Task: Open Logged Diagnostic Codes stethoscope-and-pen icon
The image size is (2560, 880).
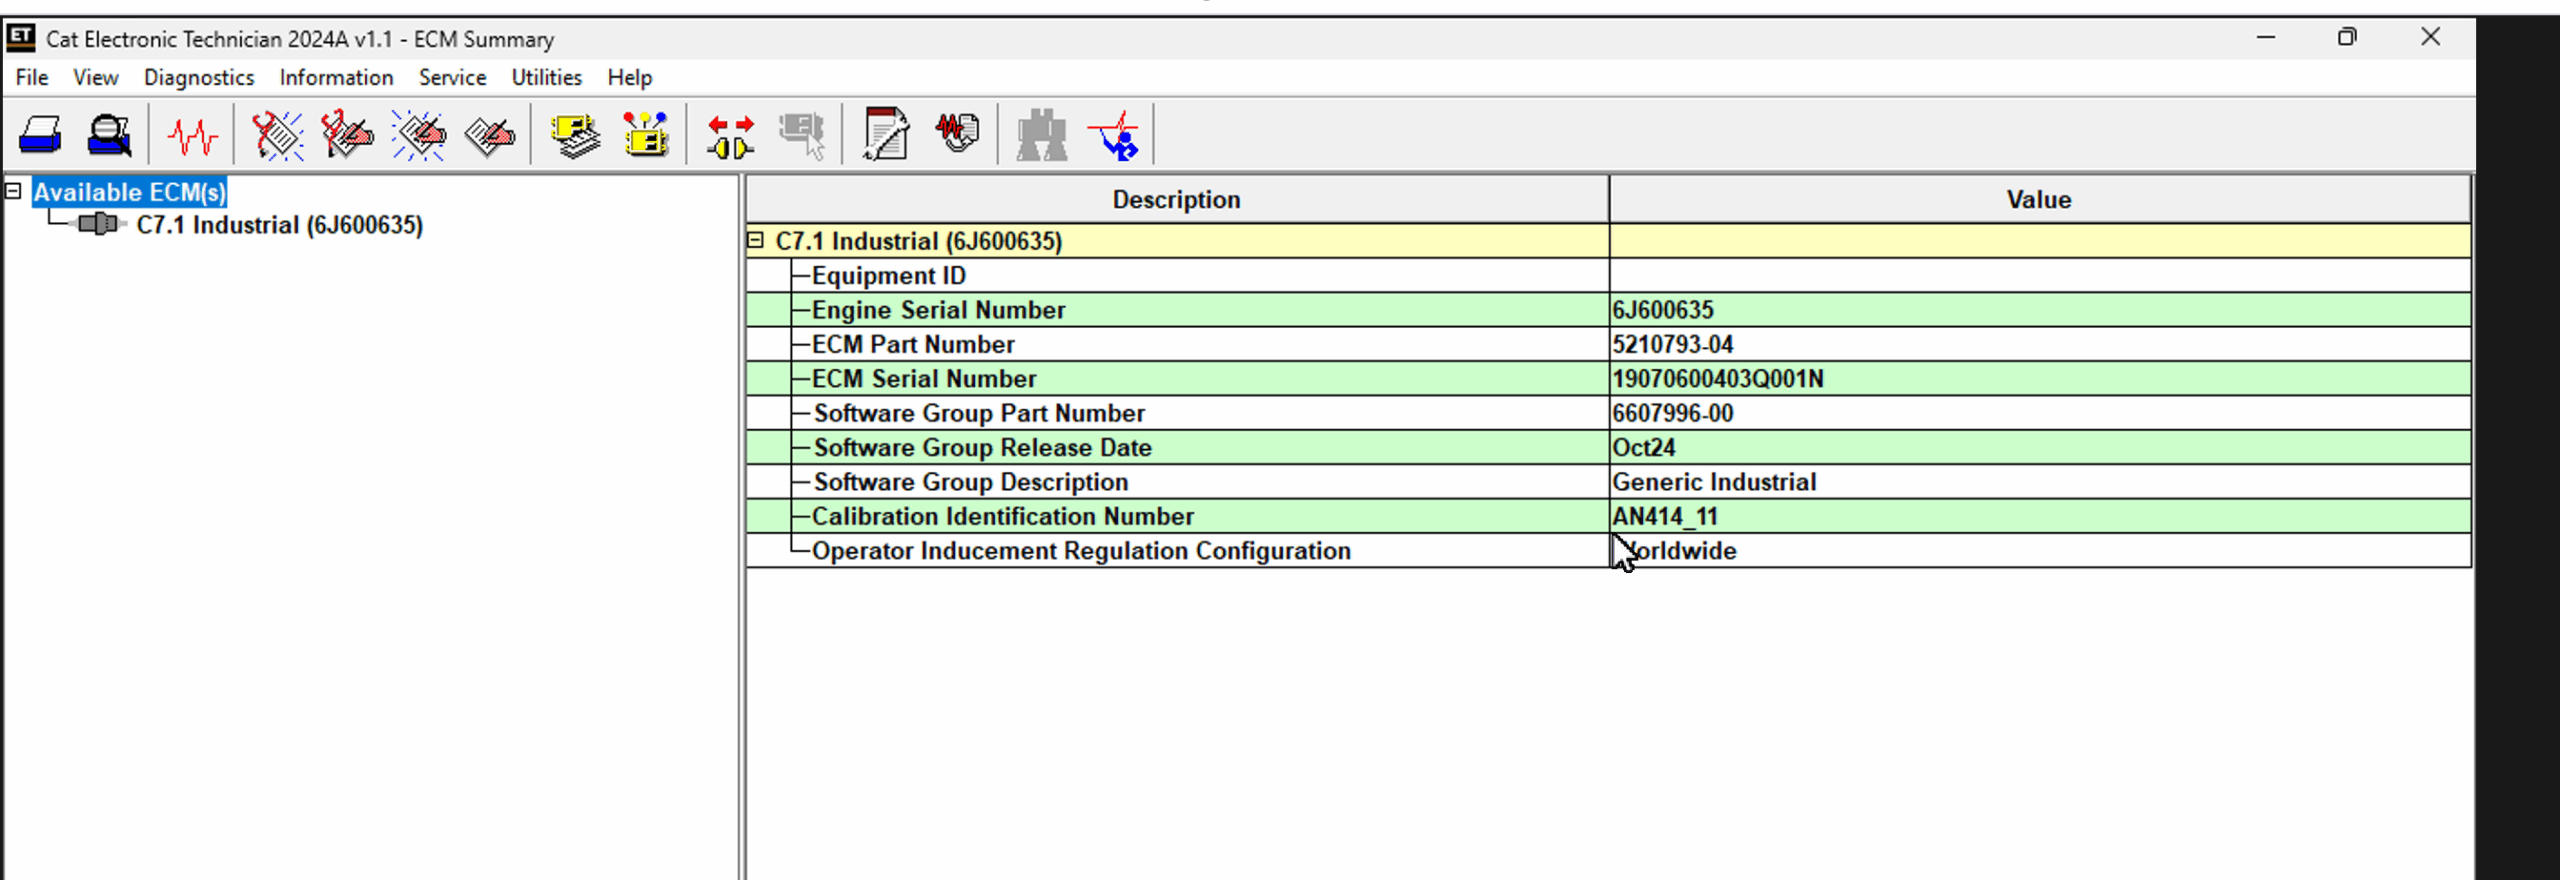Action: [347, 135]
